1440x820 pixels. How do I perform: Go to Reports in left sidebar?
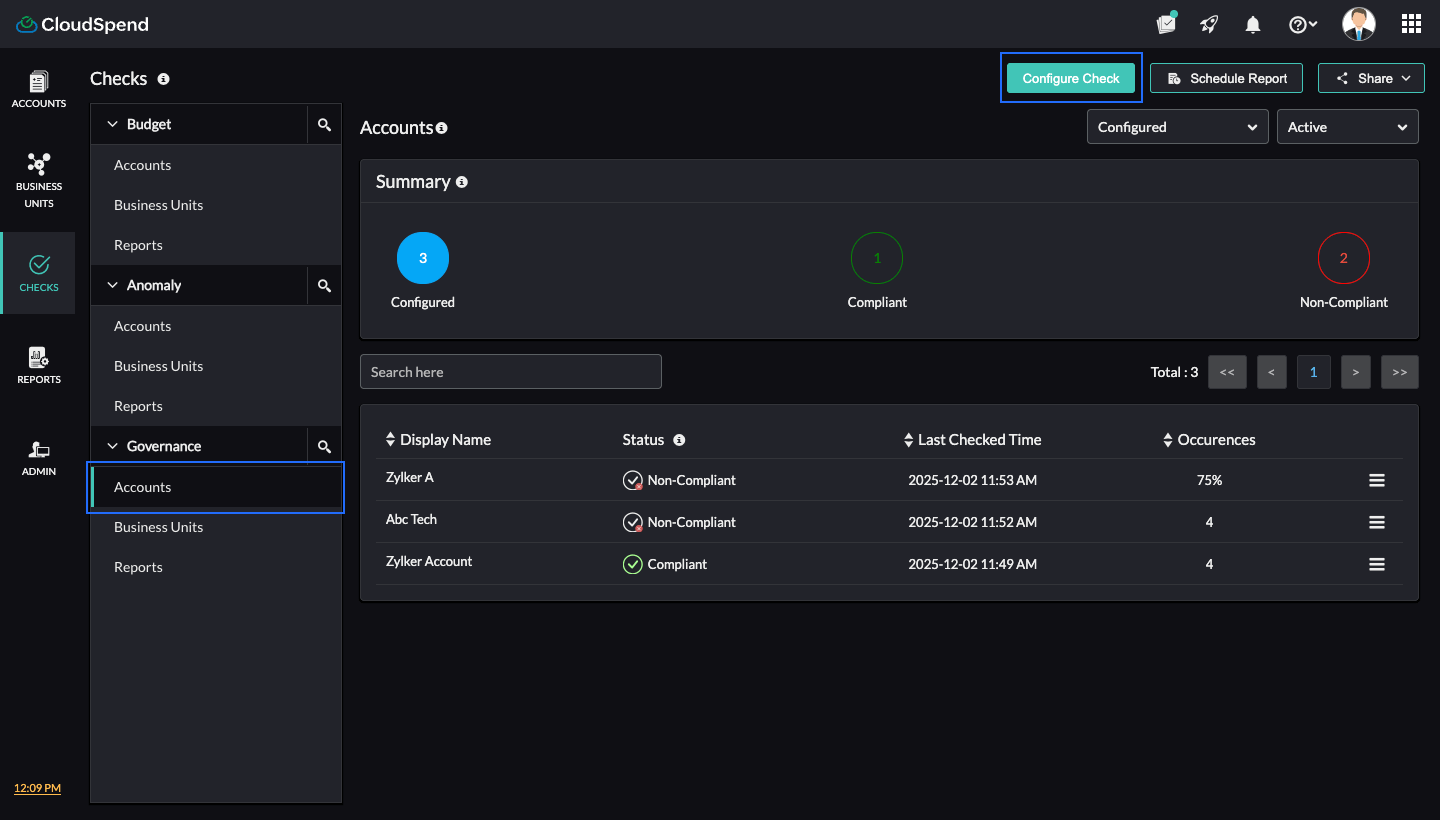[39, 365]
